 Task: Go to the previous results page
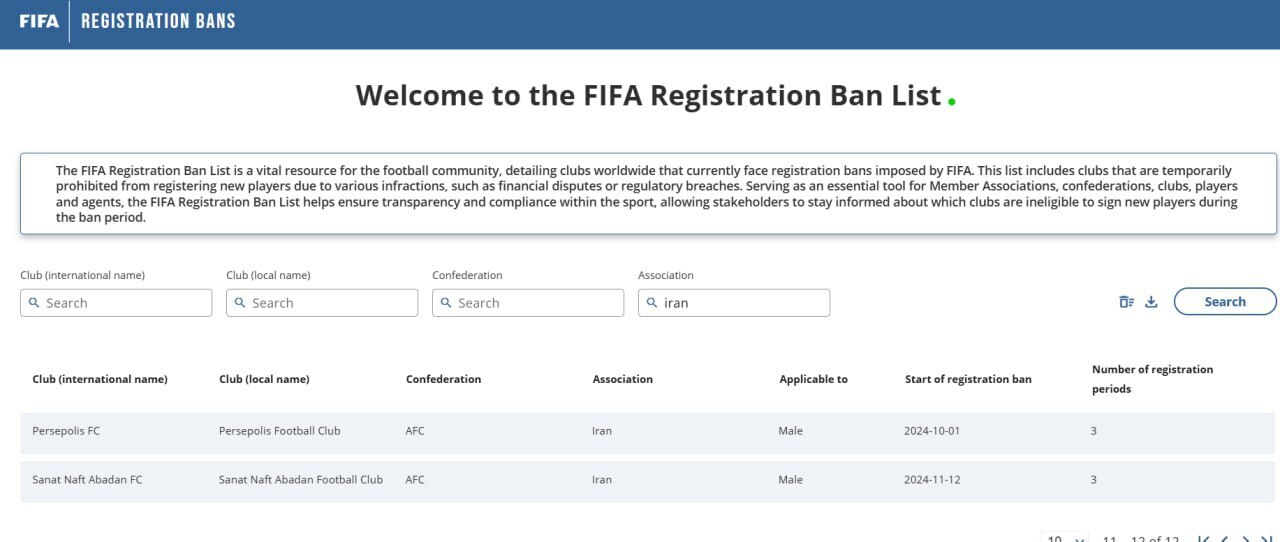[x=1224, y=539]
